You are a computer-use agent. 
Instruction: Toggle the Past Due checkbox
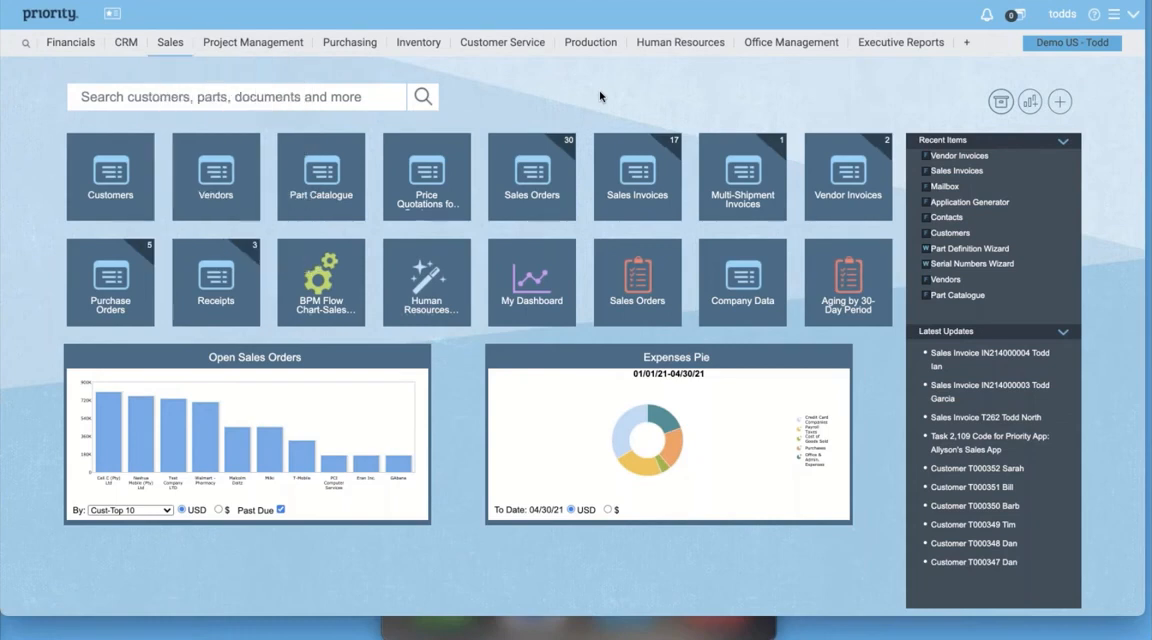point(281,509)
